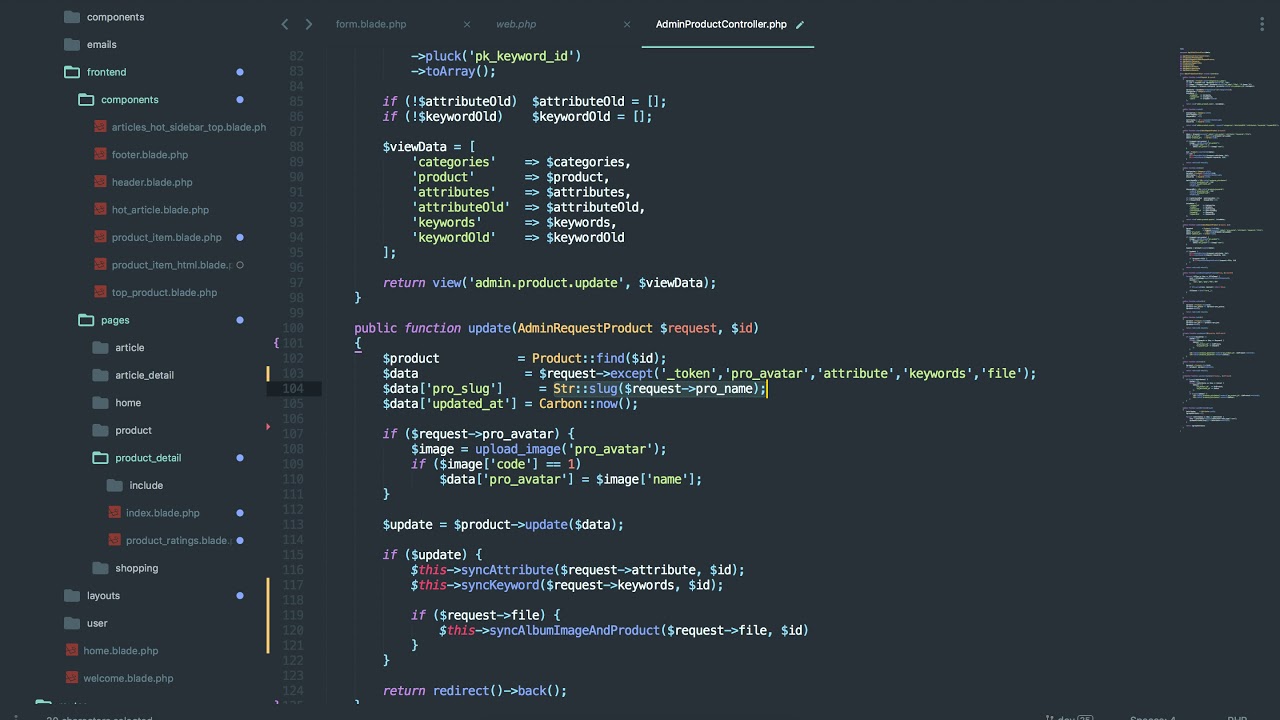Image resolution: width=1280 pixels, height=720 pixels.
Task: Click the syncKeyword method call
Action: click(500, 585)
